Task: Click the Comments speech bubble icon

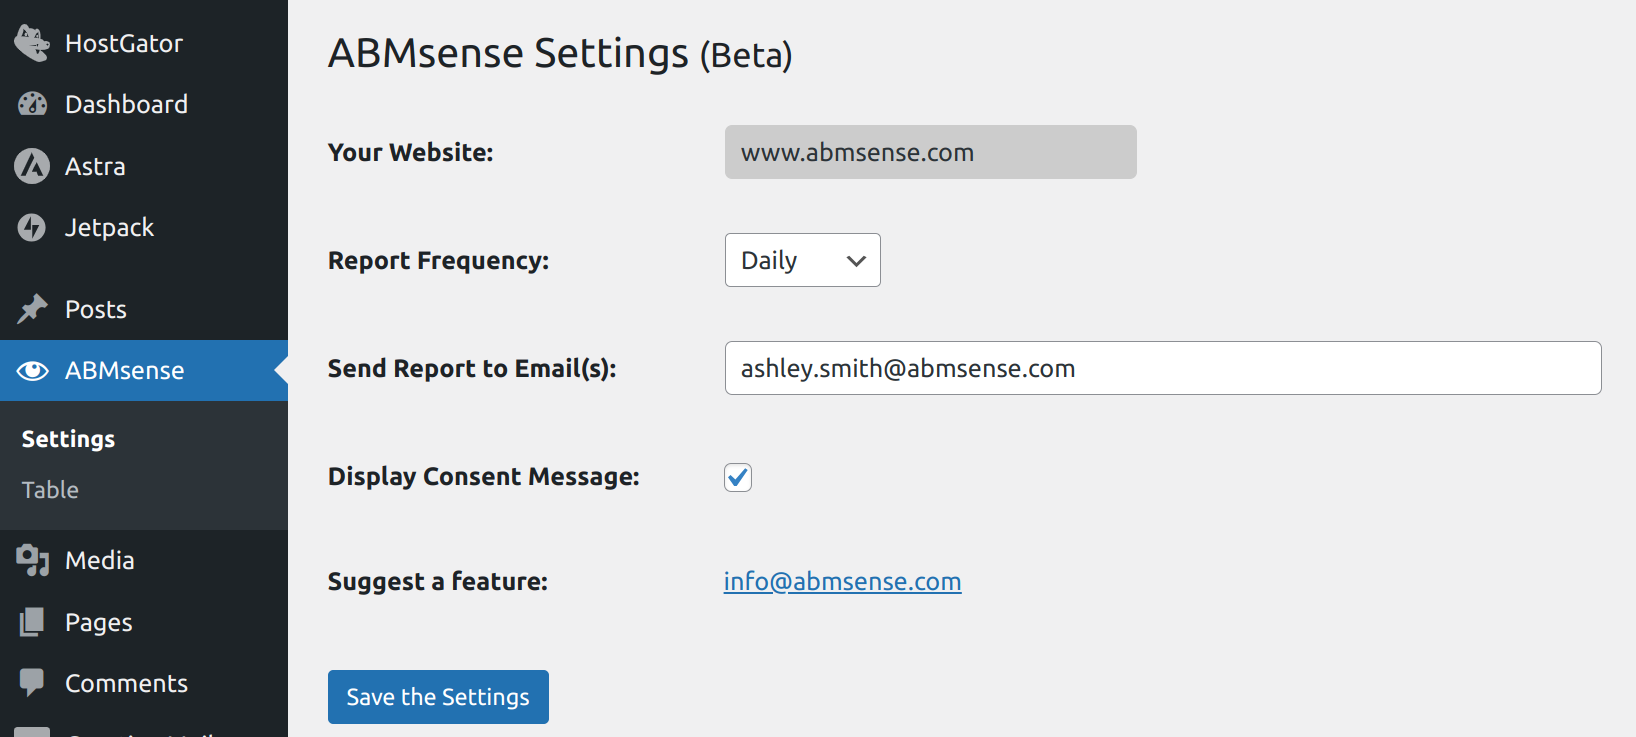Action: (x=32, y=683)
